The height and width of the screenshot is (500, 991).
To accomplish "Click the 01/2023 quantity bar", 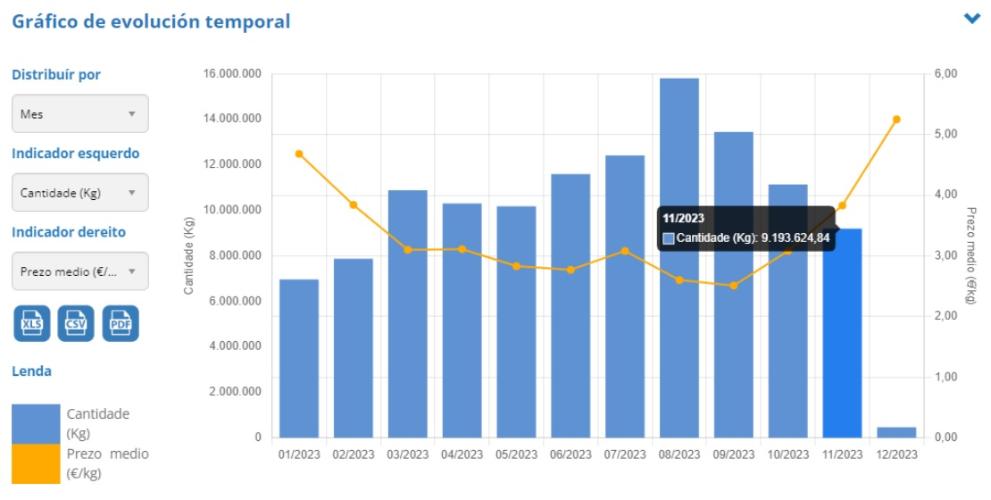I will coord(299,358).
